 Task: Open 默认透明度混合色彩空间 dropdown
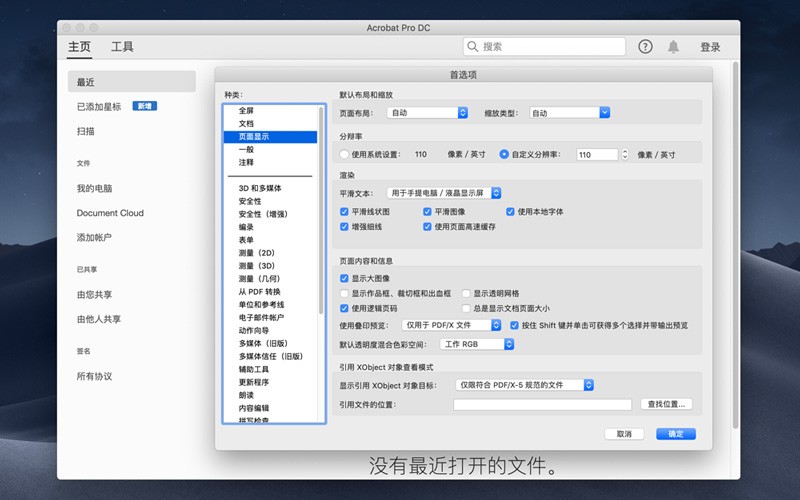pyautogui.click(x=477, y=344)
